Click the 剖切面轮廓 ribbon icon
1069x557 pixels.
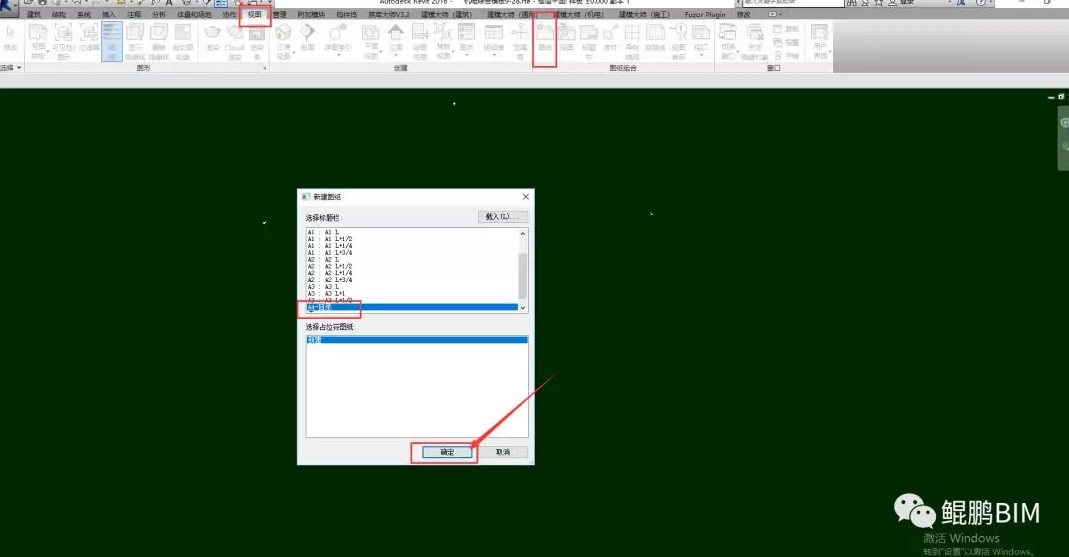pos(183,41)
